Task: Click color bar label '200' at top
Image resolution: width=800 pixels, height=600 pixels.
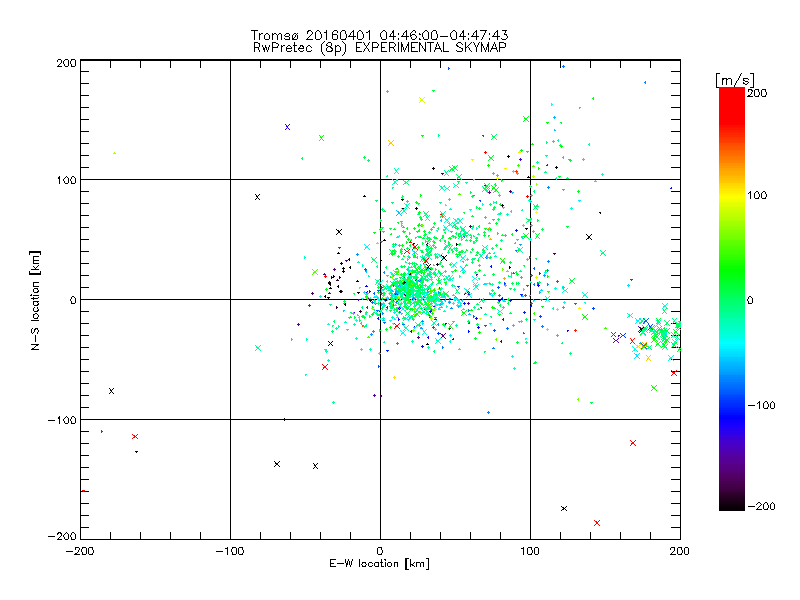Action: (757, 93)
